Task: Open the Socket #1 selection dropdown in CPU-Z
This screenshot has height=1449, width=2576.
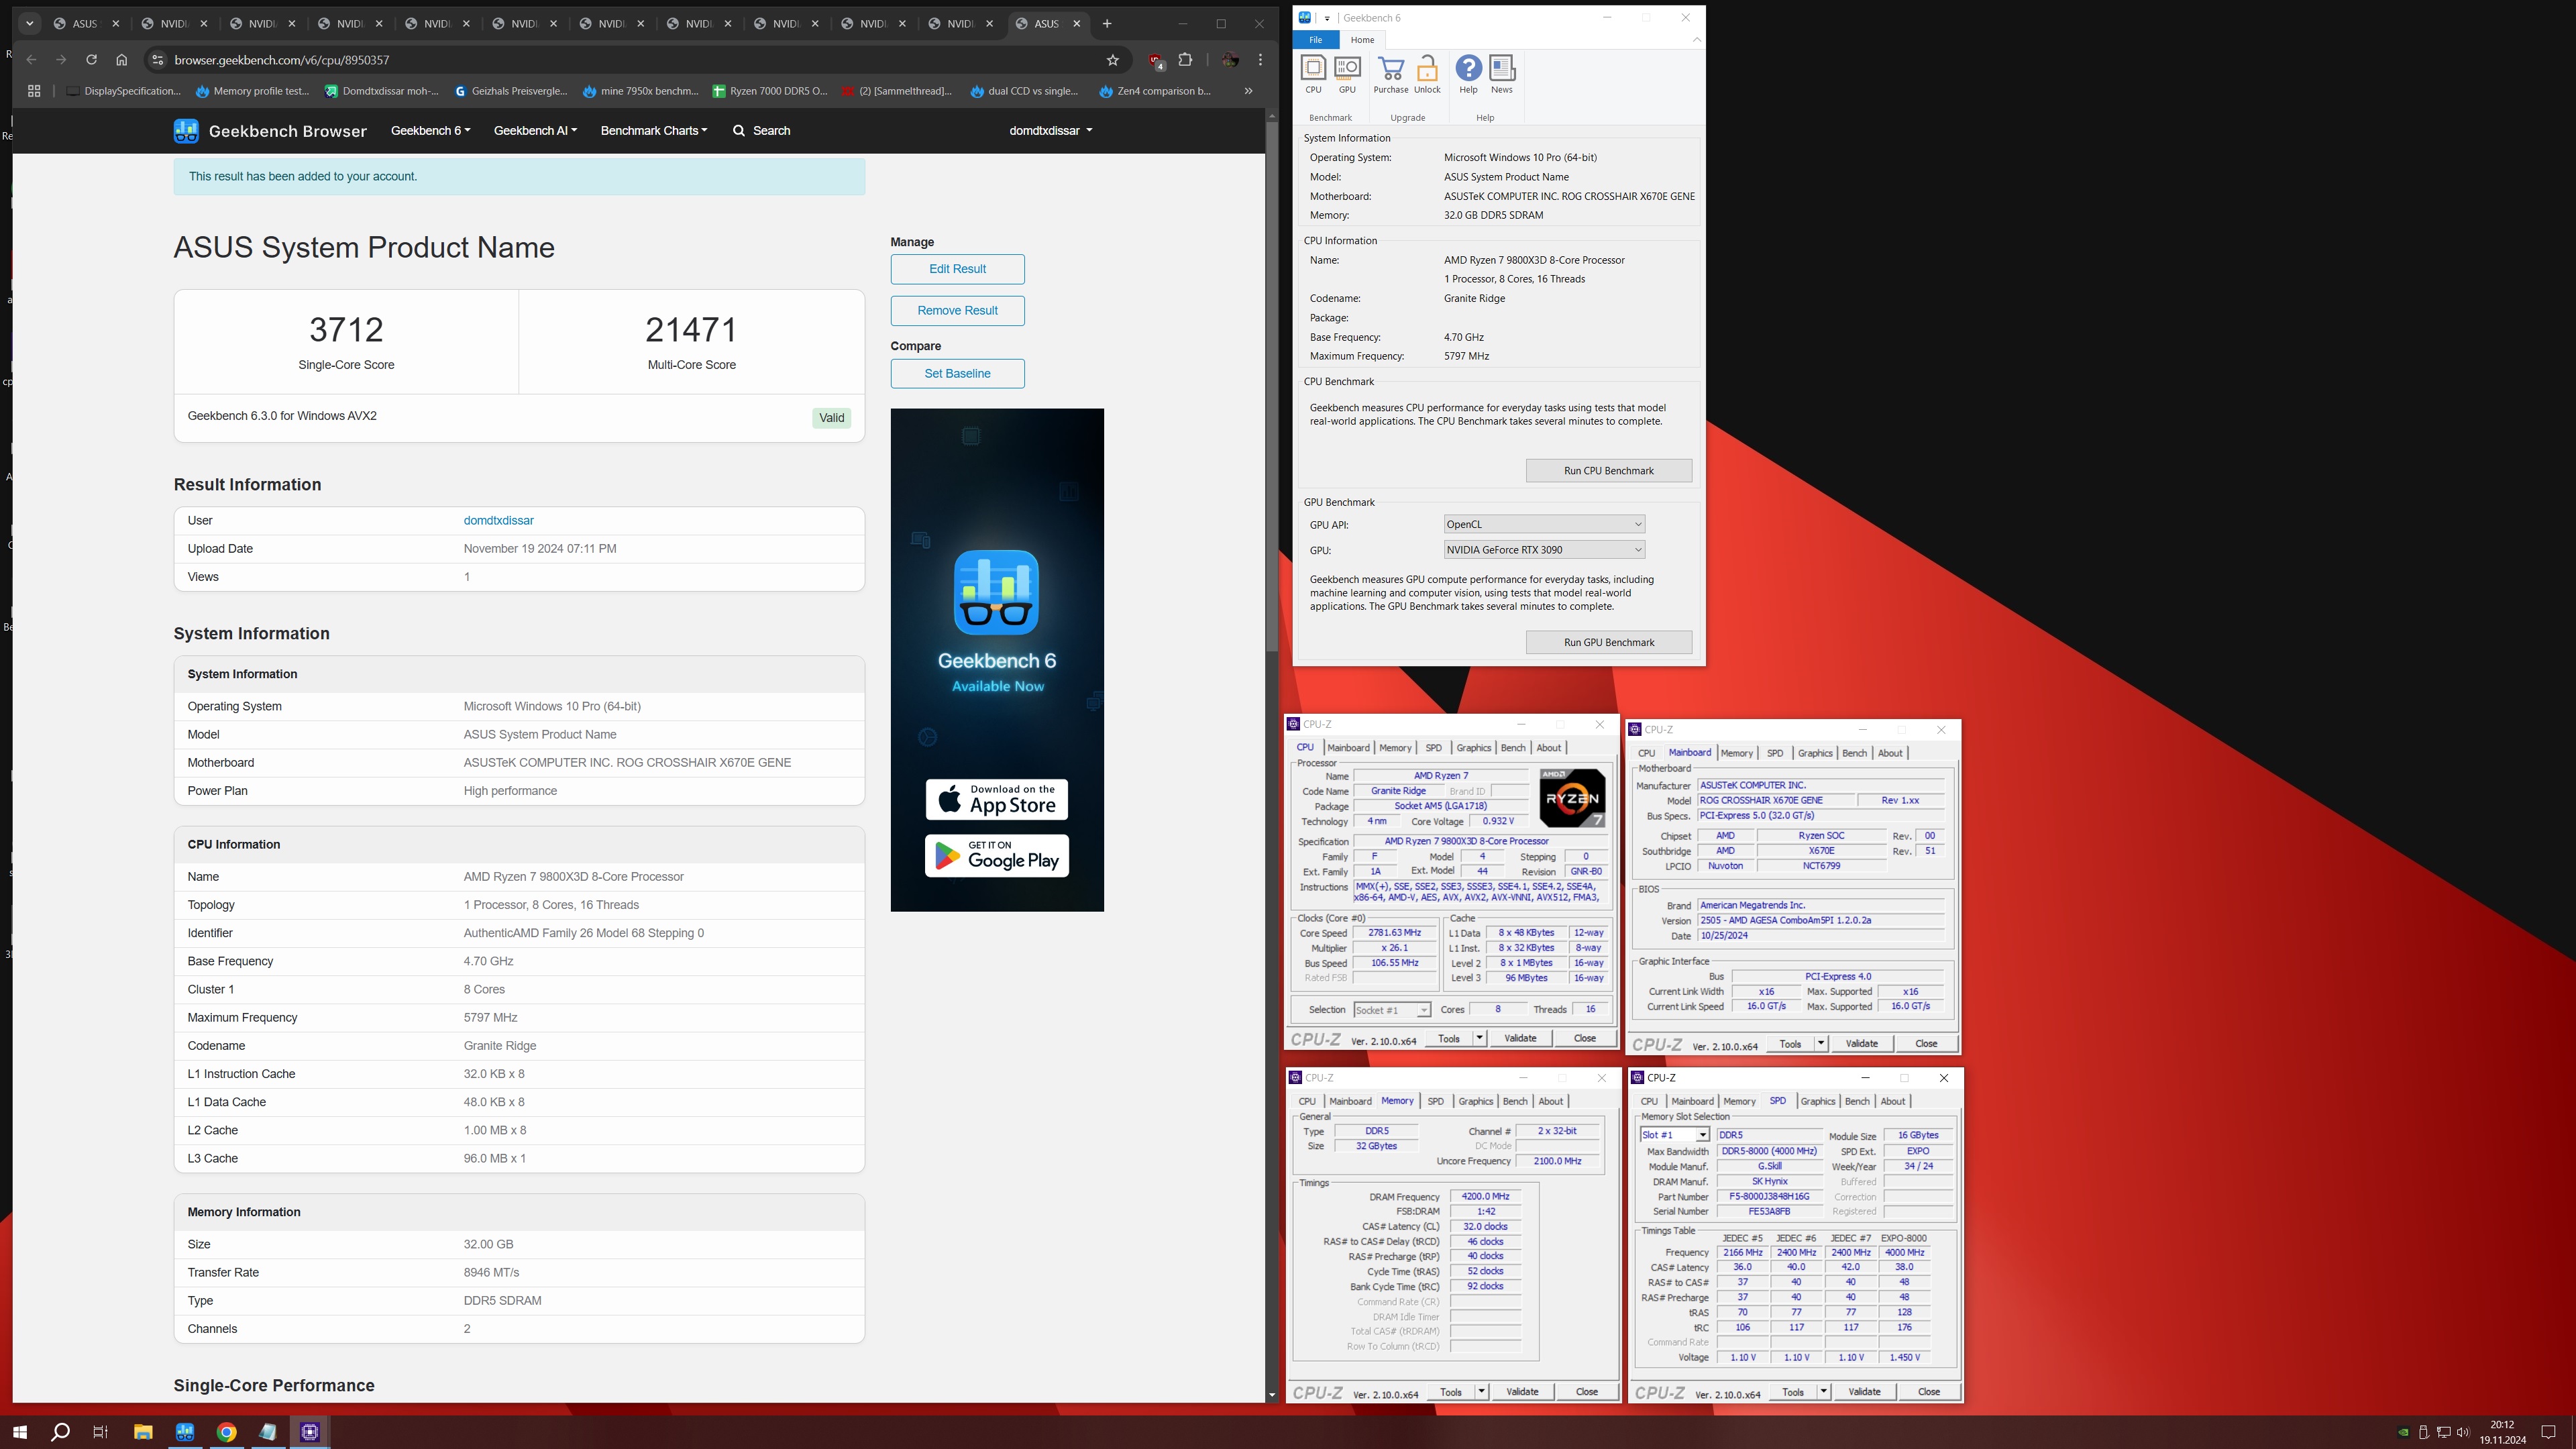Action: pyautogui.click(x=1391, y=1010)
